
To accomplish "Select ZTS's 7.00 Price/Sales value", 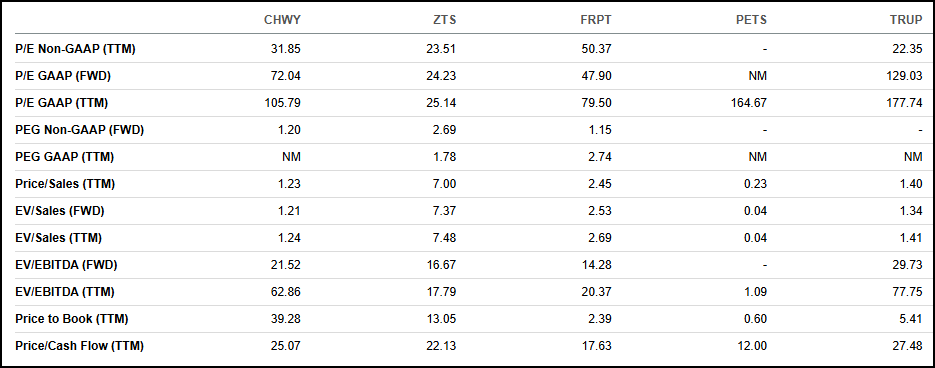I will pos(445,184).
